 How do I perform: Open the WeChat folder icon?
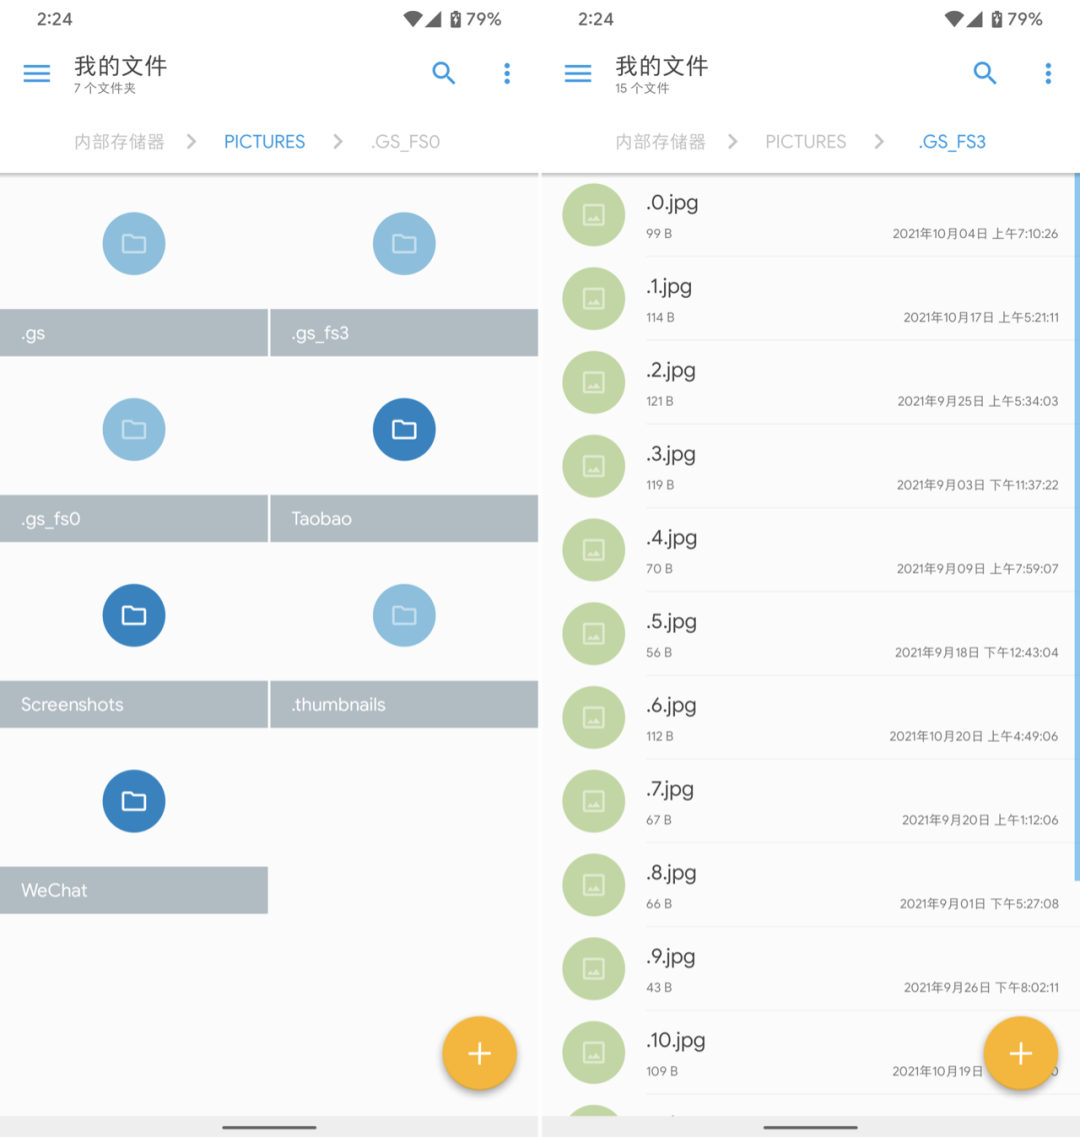(134, 801)
